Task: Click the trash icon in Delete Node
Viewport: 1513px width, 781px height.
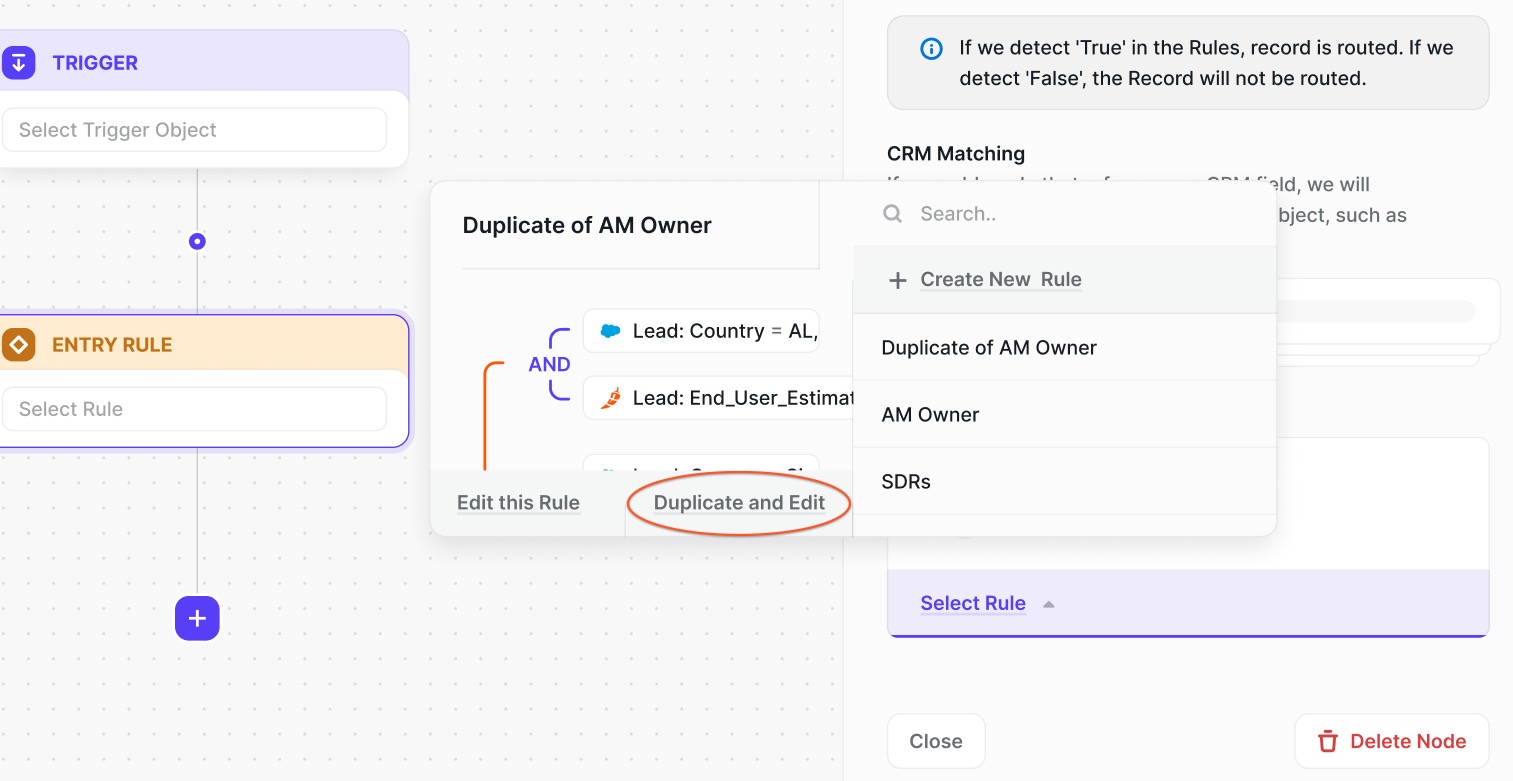Action: point(1328,742)
